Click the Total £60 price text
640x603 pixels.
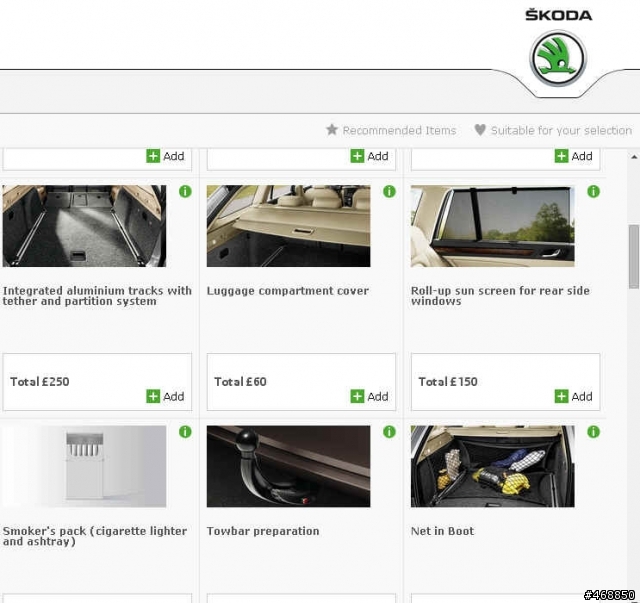tap(240, 382)
